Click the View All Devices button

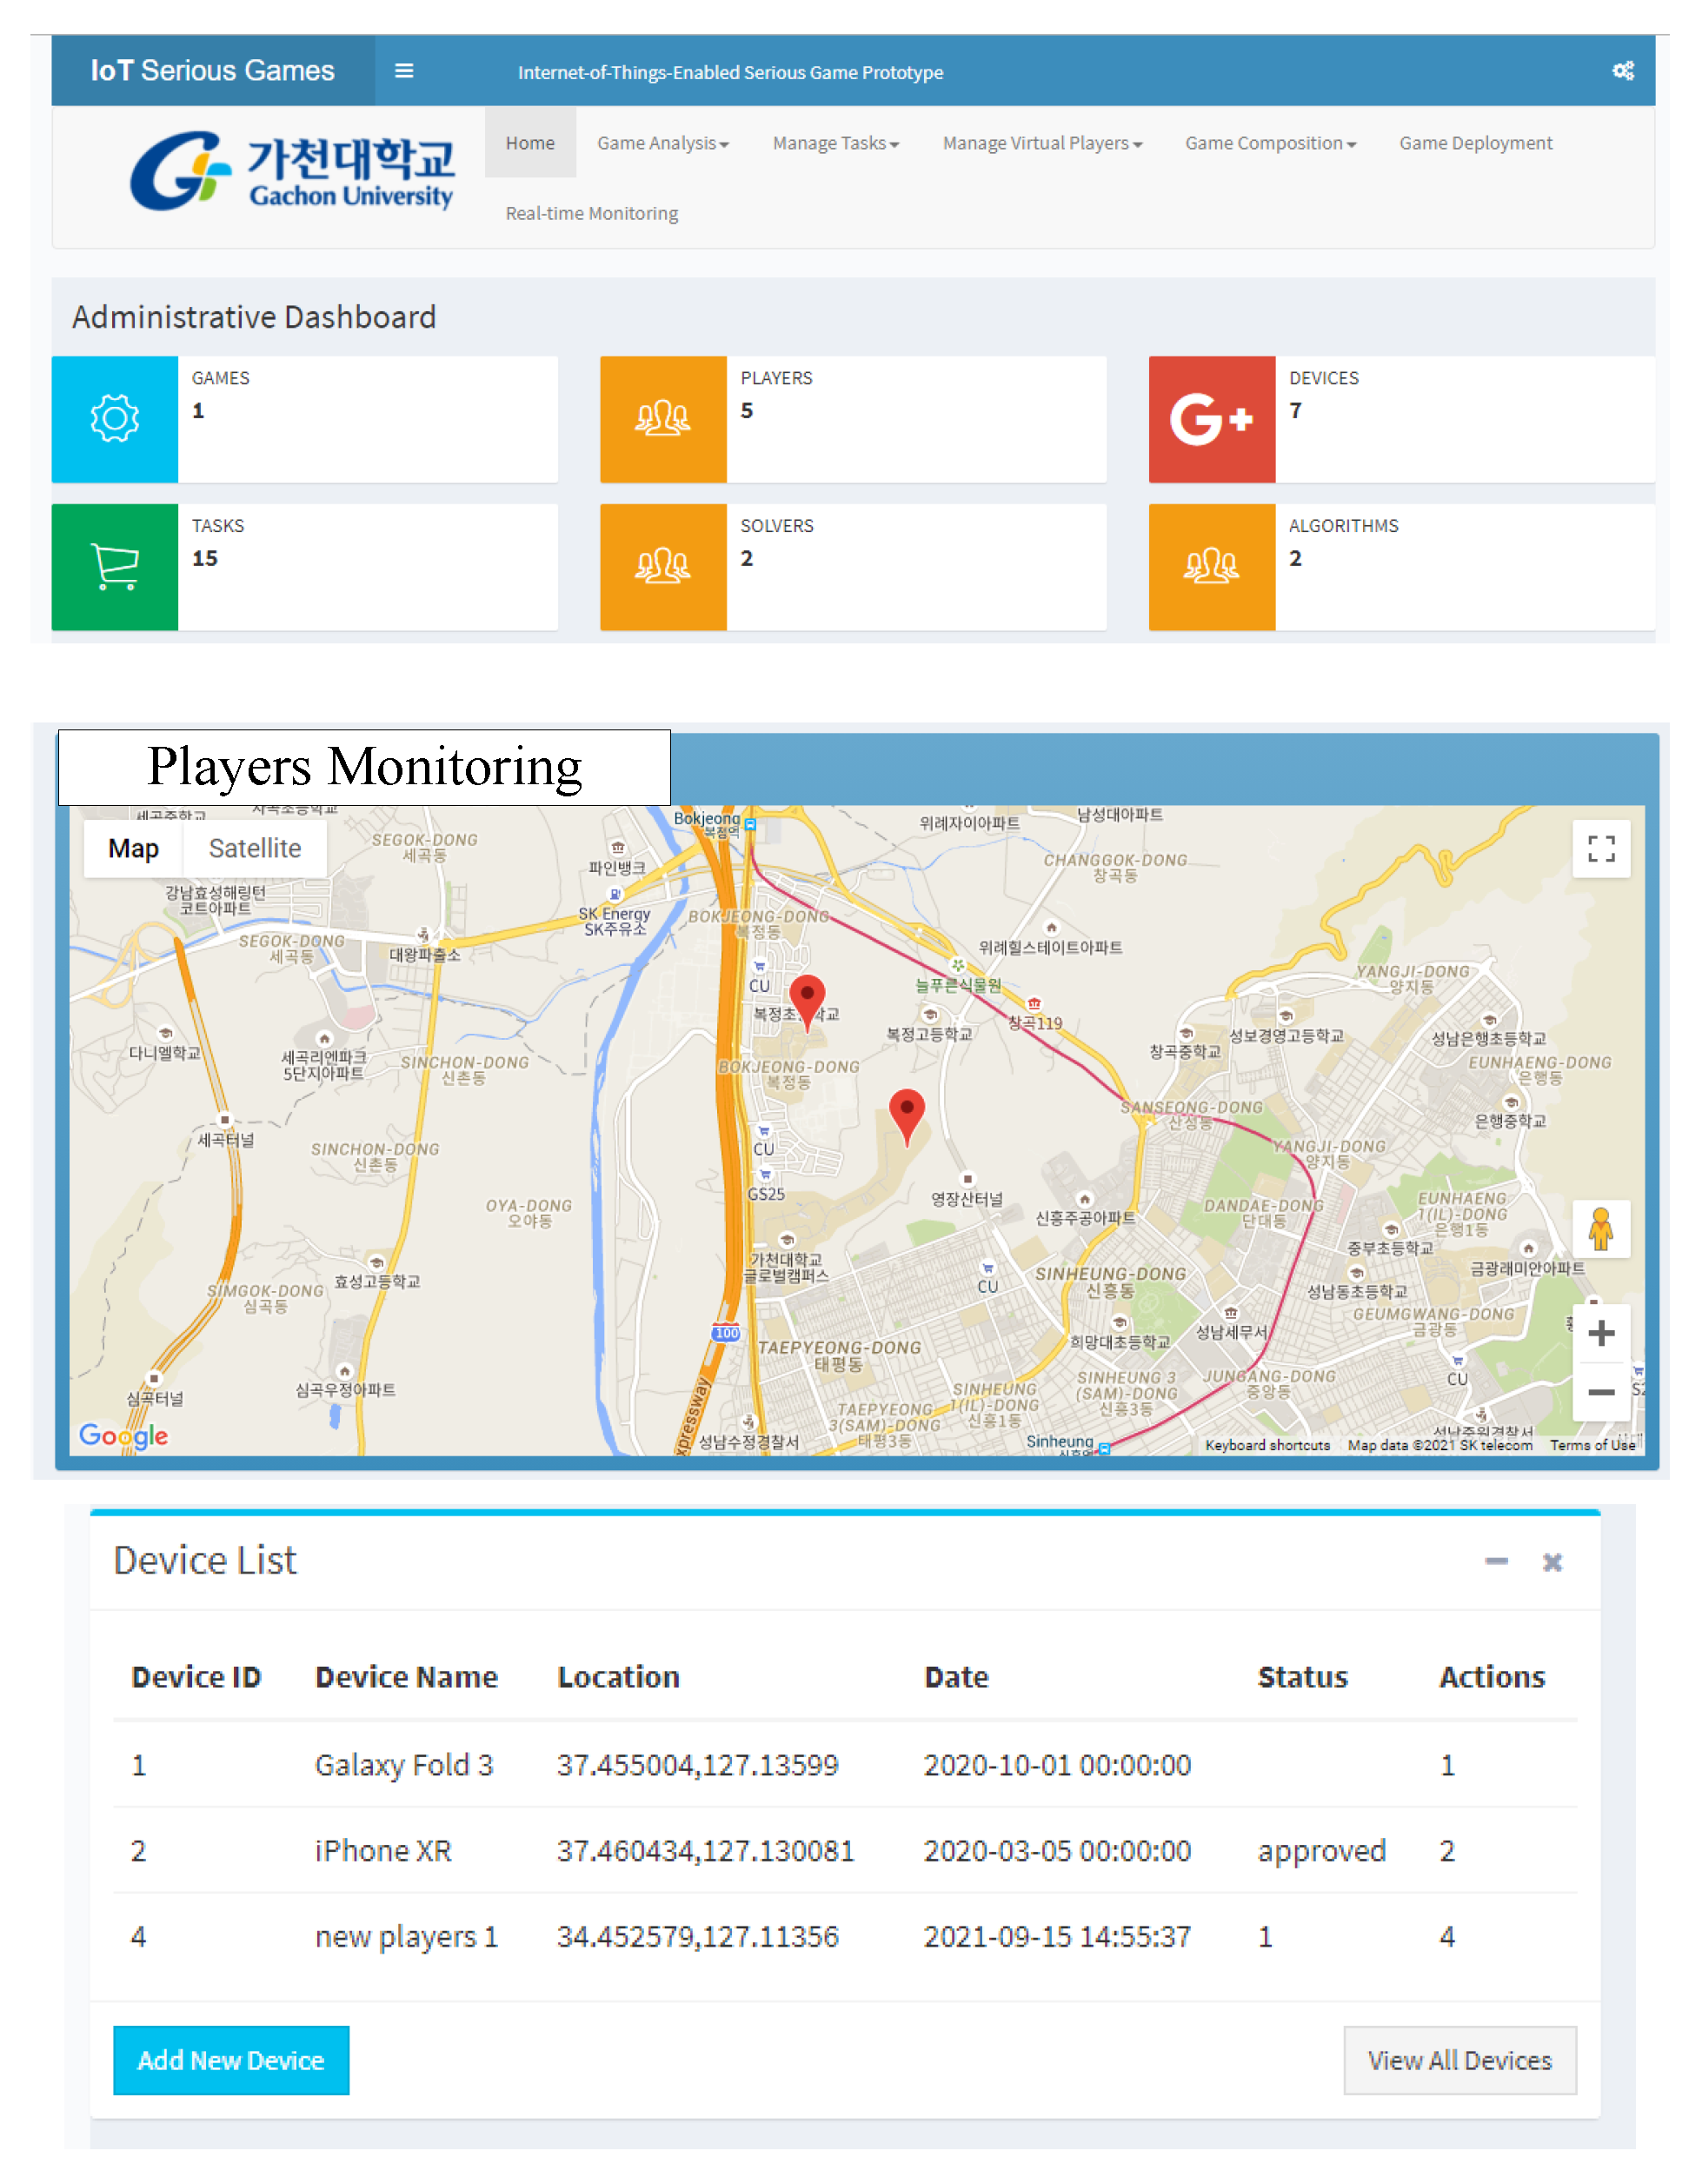pos(1459,2060)
